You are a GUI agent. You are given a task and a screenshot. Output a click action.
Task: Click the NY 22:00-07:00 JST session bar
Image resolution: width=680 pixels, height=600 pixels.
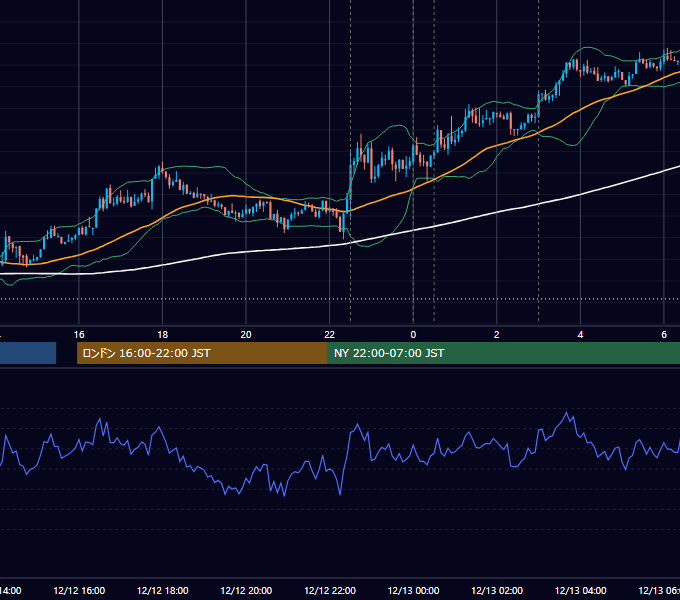point(503,353)
